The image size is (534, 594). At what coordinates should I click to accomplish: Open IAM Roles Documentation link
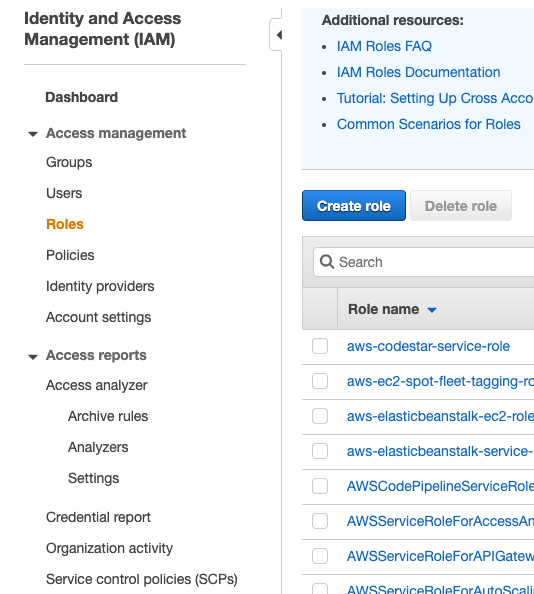(x=418, y=72)
